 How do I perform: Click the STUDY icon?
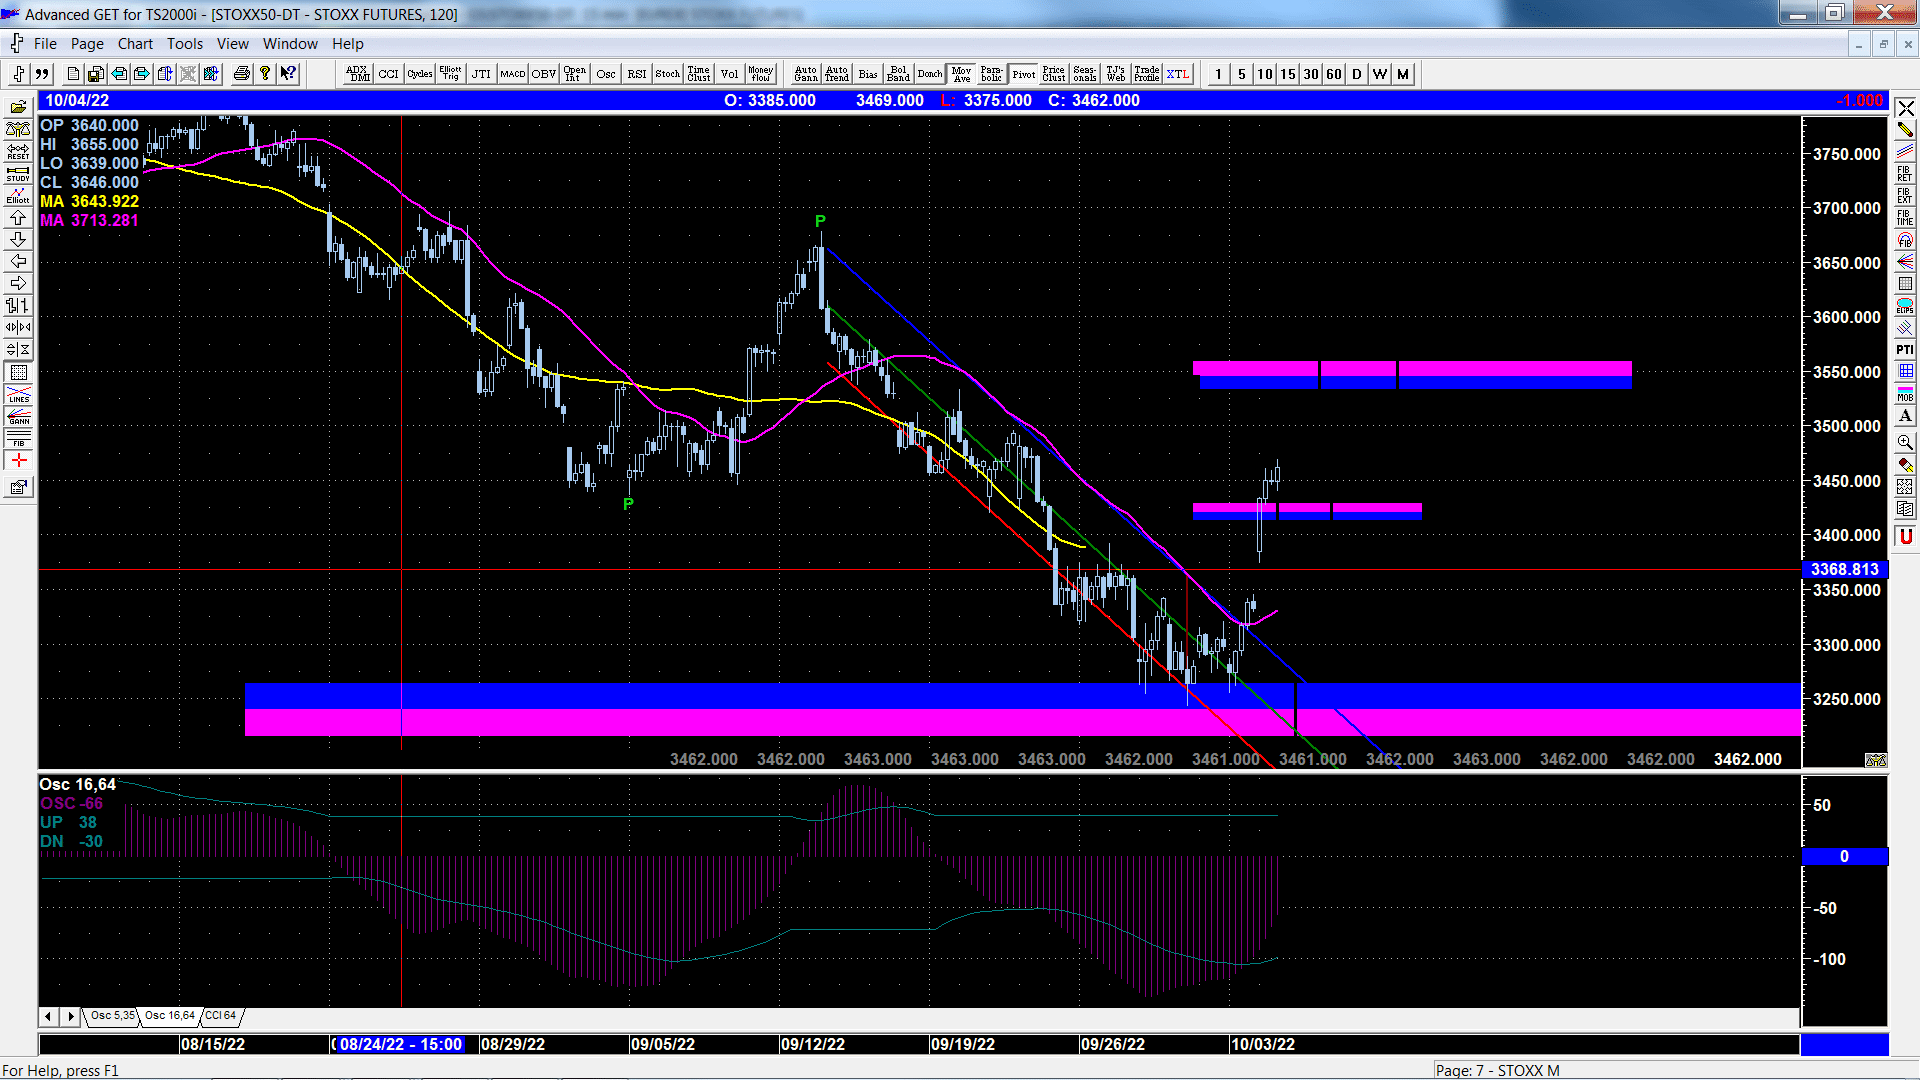[x=18, y=173]
